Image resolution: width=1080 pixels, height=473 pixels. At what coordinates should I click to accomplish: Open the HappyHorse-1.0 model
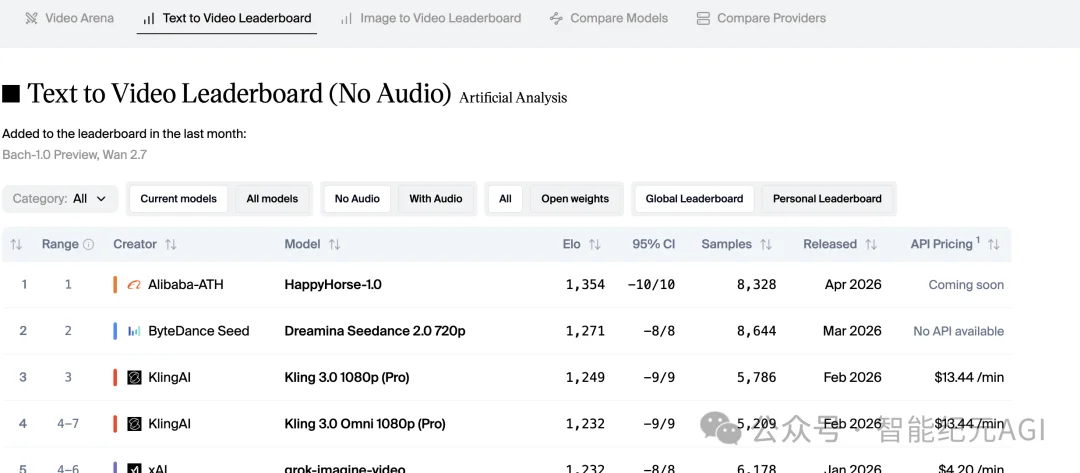coord(333,284)
